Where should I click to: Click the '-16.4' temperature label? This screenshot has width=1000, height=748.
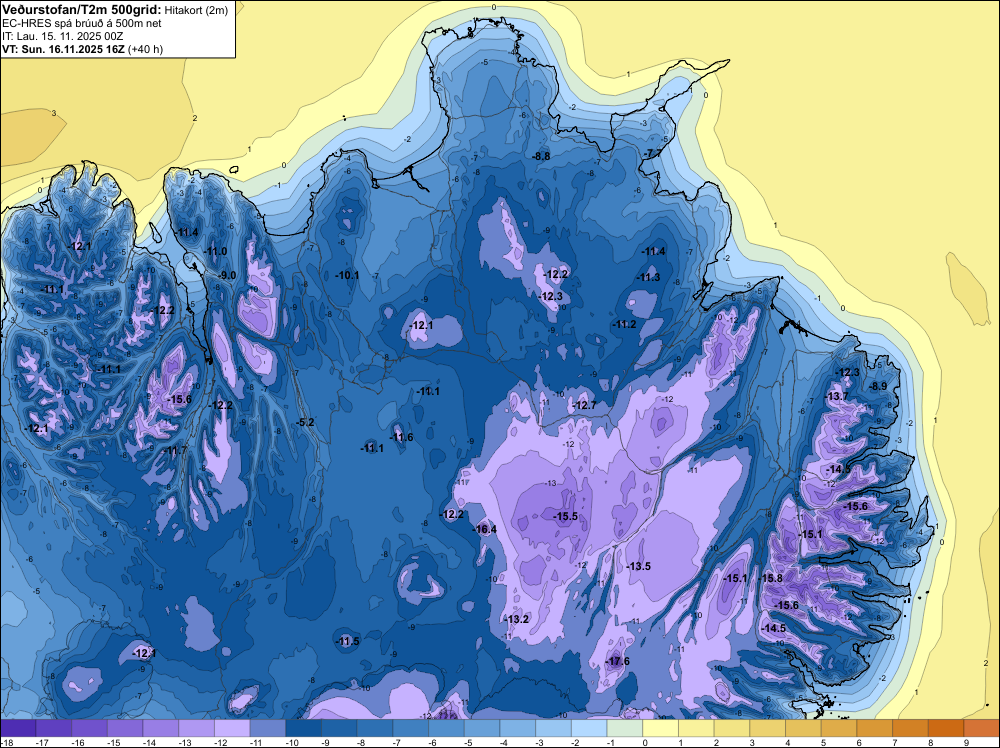click(x=485, y=529)
